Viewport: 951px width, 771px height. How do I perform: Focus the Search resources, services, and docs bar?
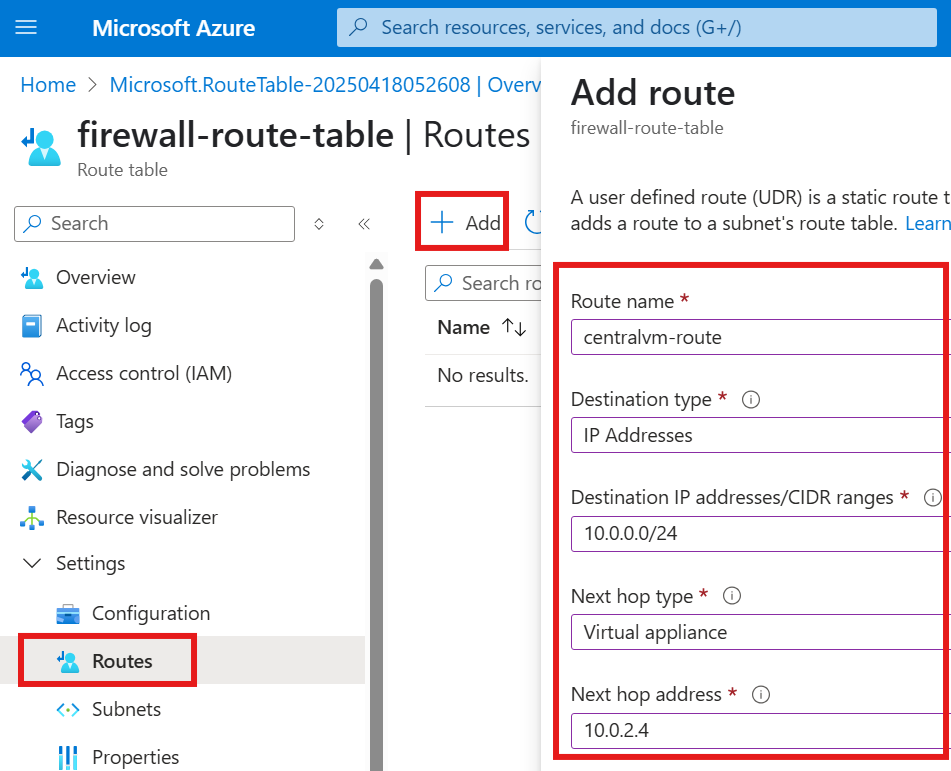pyautogui.click(x=637, y=27)
